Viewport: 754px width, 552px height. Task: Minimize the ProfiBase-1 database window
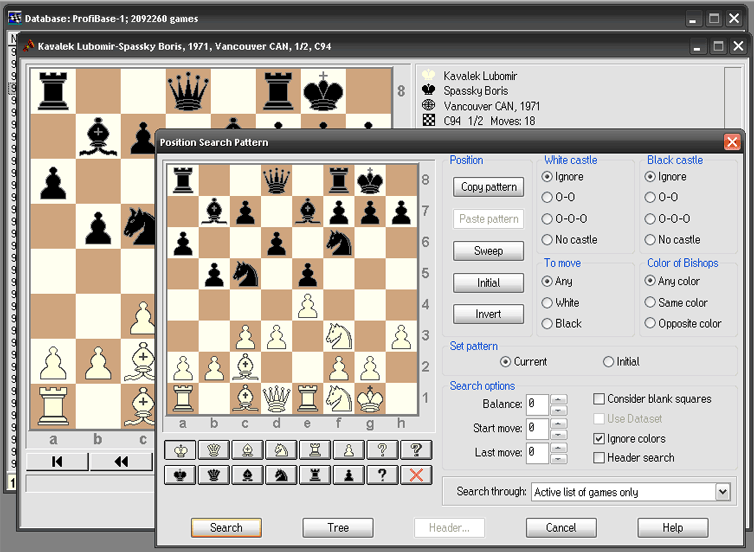(692, 19)
